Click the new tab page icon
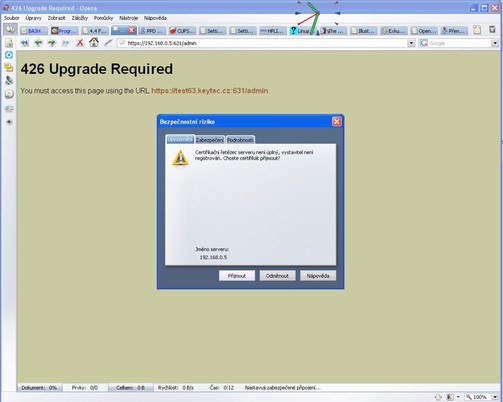Screen dimensions: 503x402 coord(477,30)
